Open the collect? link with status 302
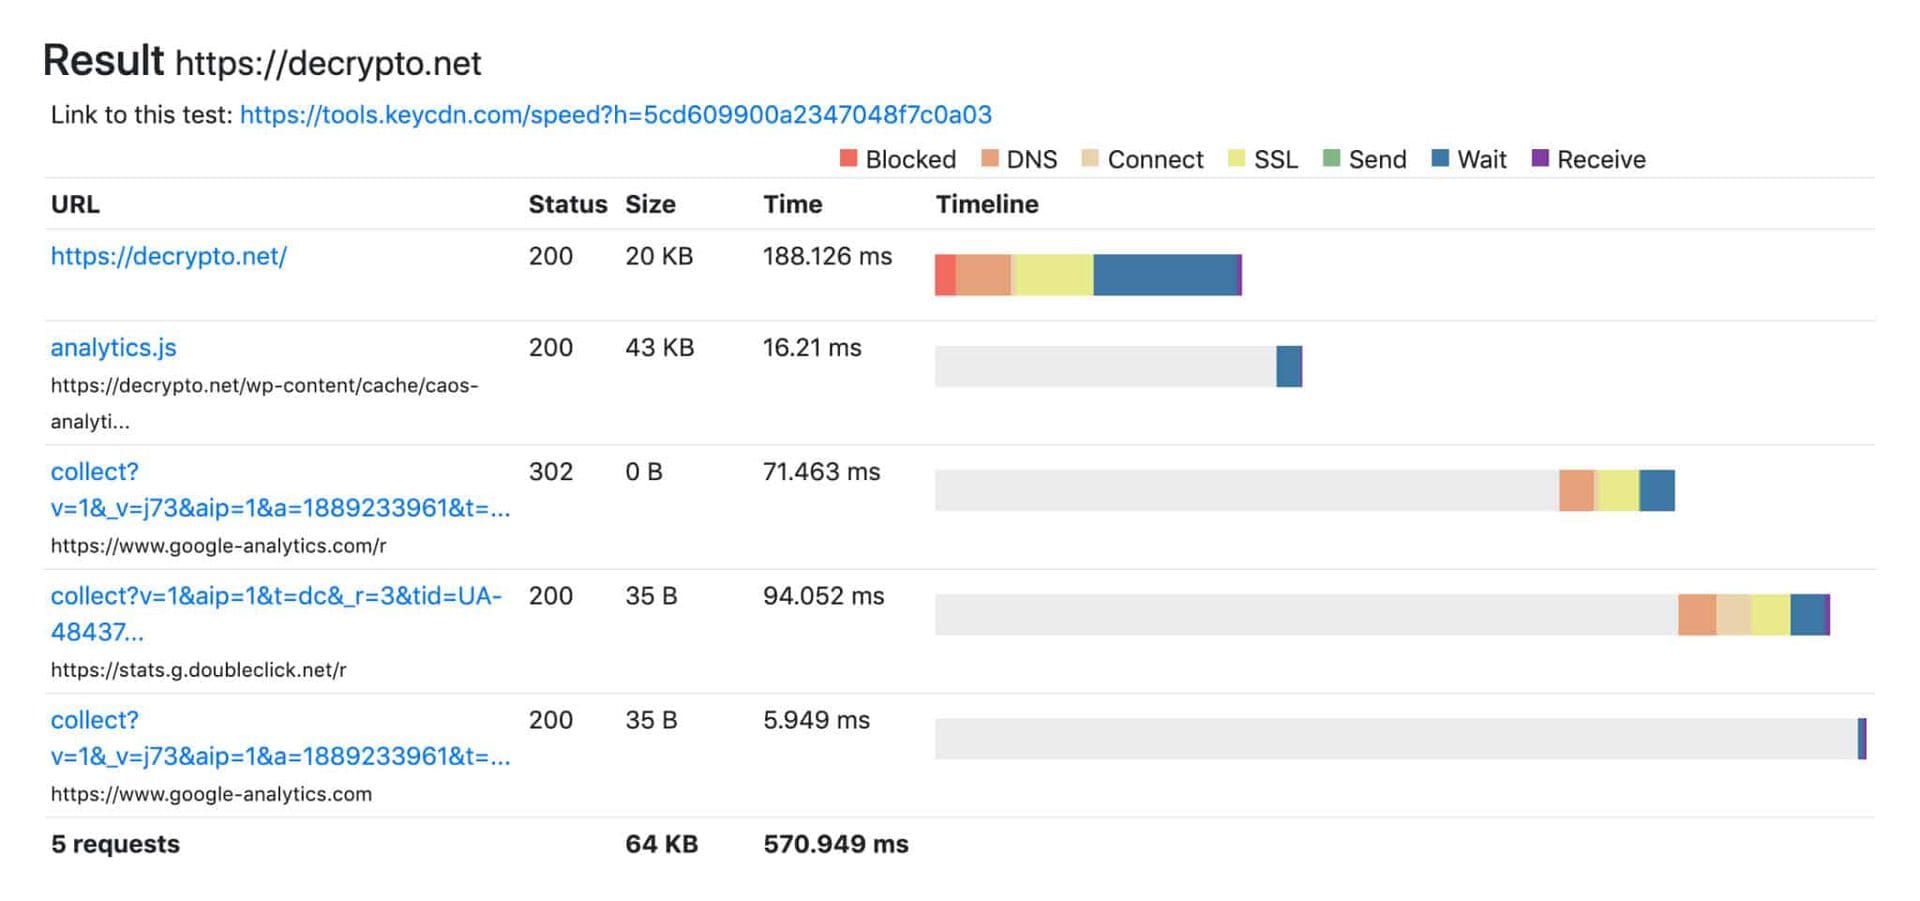The width and height of the screenshot is (1920, 901). (280, 489)
